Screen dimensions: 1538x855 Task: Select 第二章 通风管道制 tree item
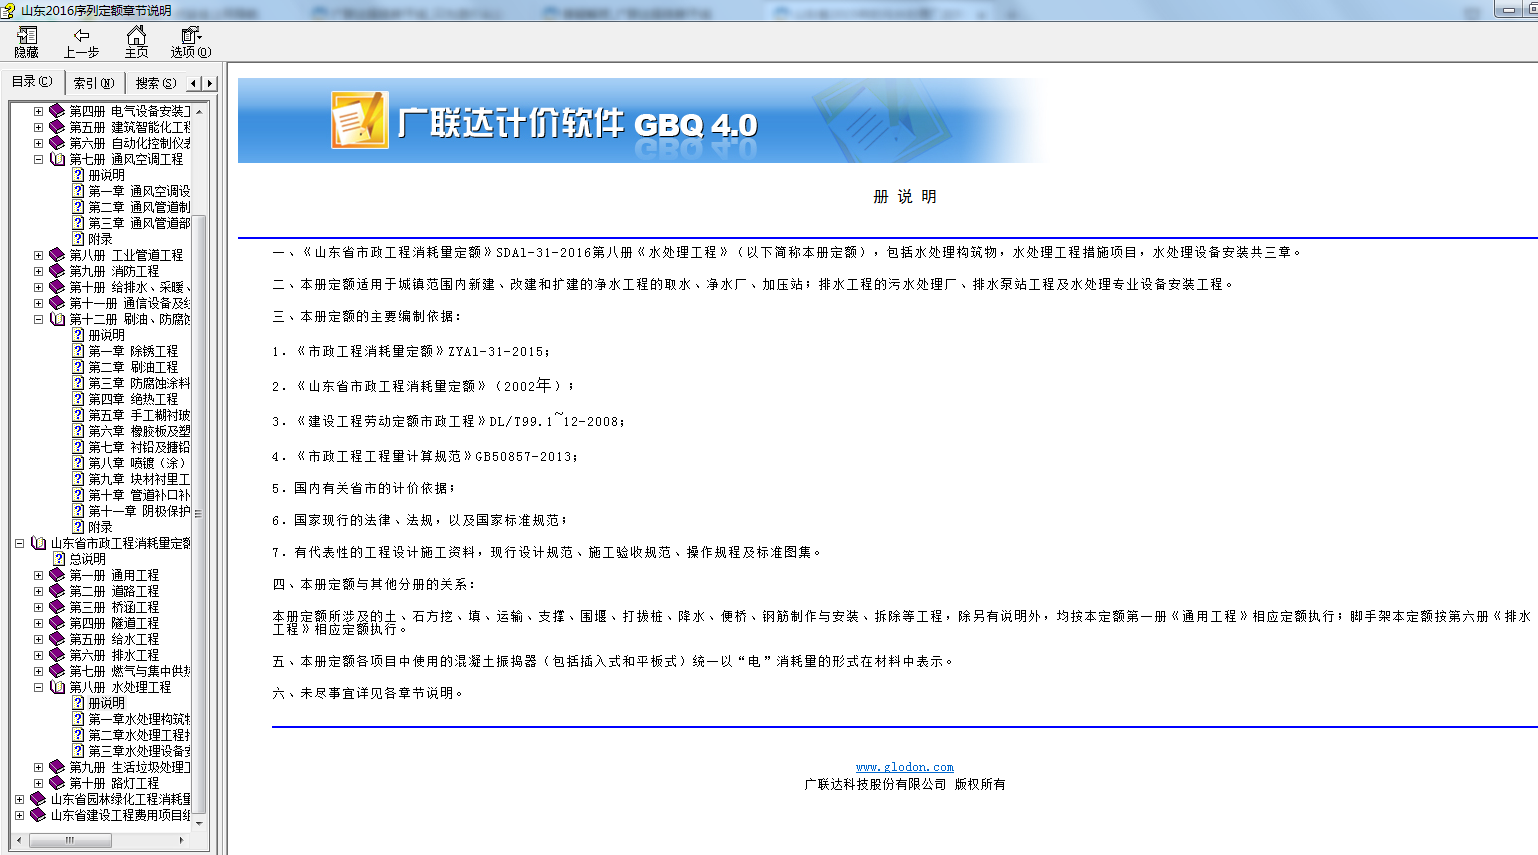[139, 207]
